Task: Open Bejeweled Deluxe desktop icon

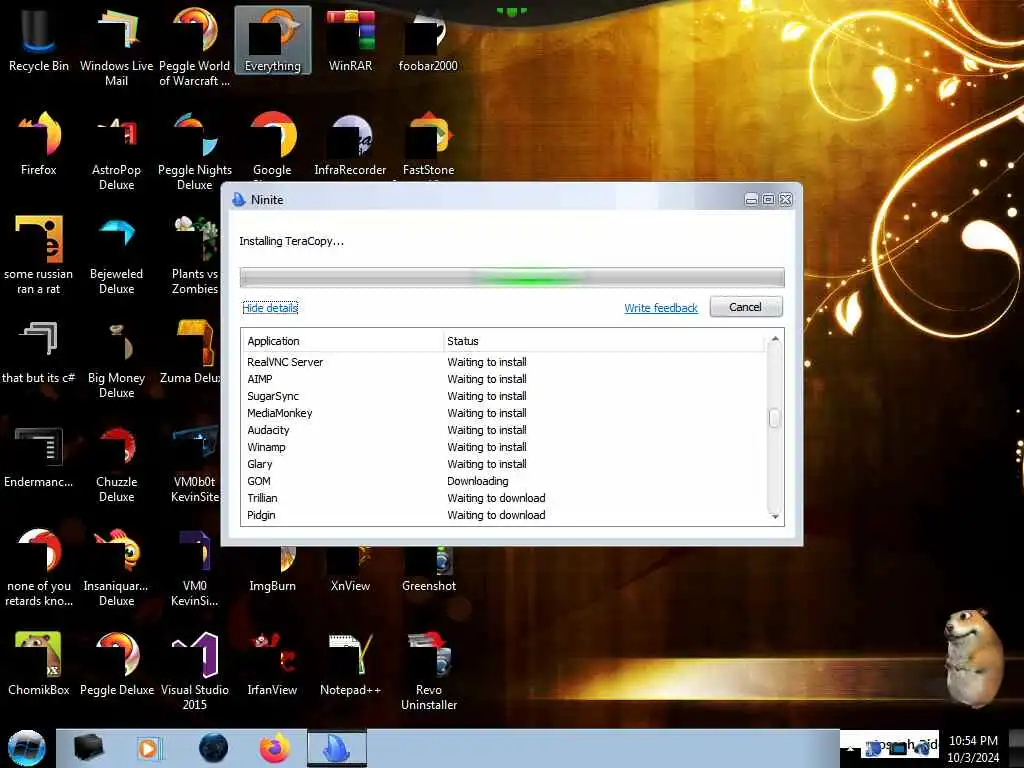Action: (x=116, y=255)
